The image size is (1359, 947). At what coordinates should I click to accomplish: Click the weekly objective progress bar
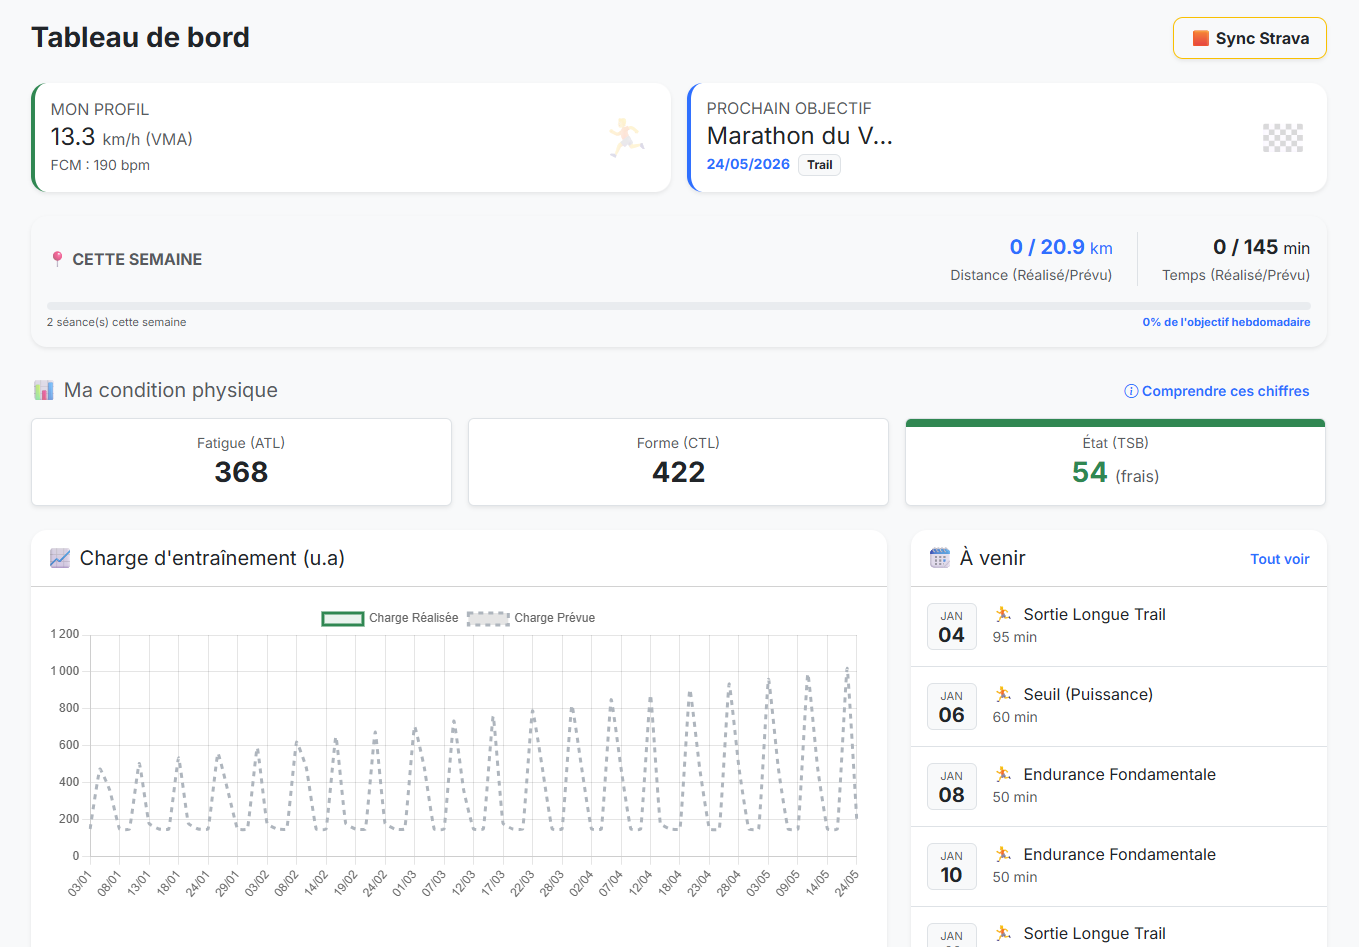678,306
